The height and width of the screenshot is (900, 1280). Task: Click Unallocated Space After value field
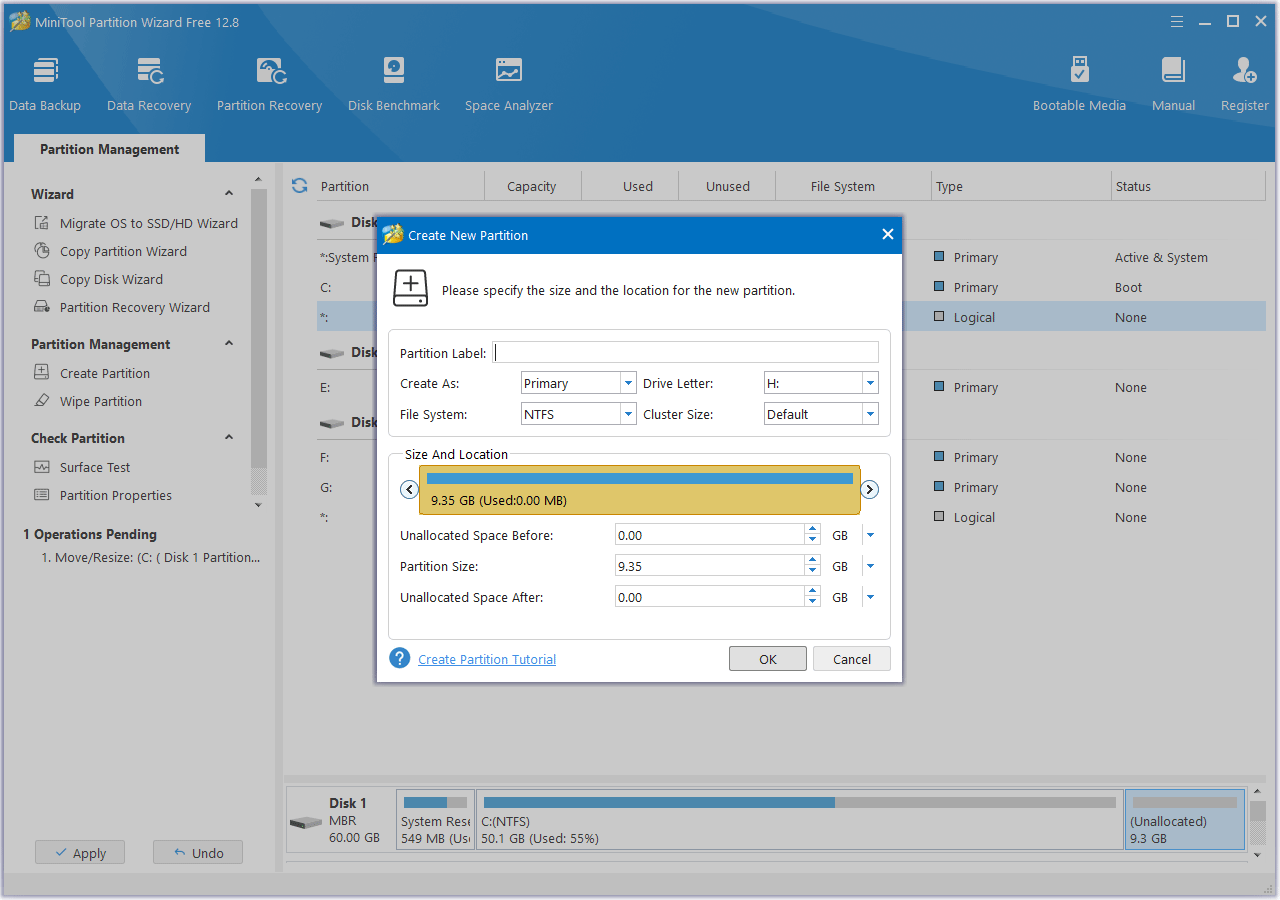[x=710, y=598]
